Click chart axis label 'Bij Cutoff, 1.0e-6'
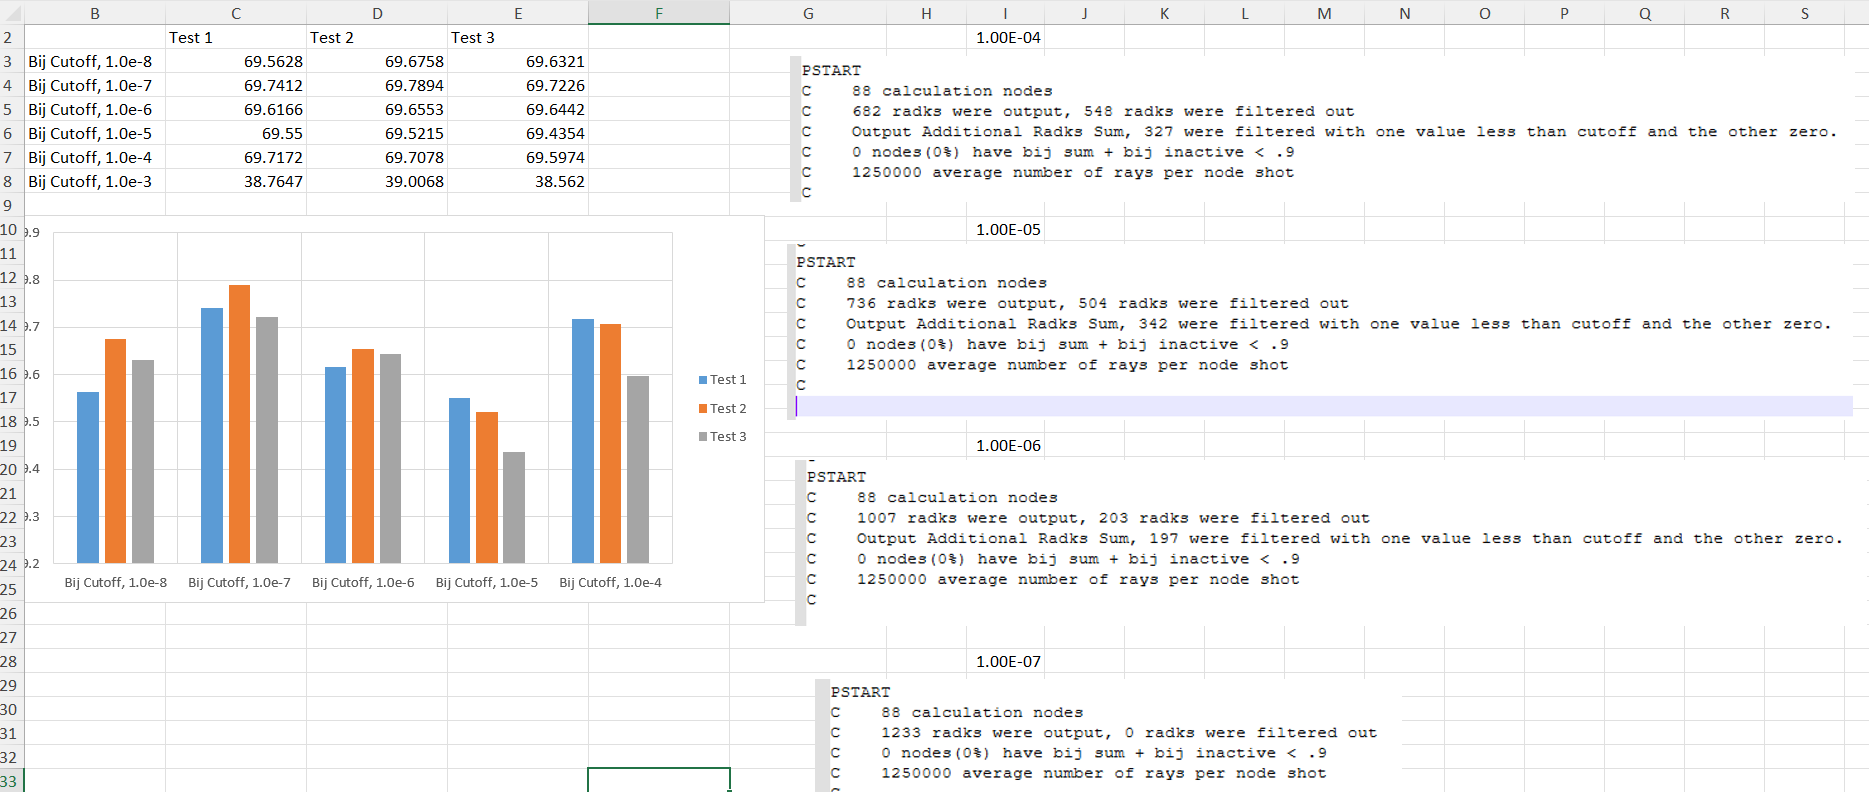 tap(363, 582)
